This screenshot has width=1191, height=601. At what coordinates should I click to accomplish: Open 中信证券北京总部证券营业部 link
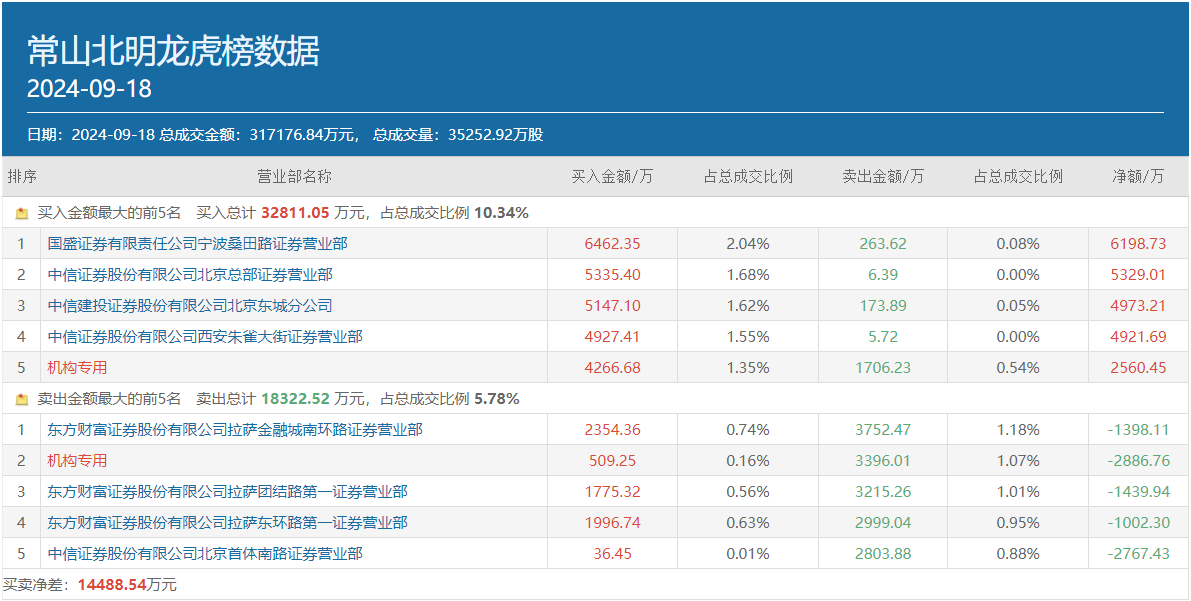pyautogui.click(x=190, y=274)
